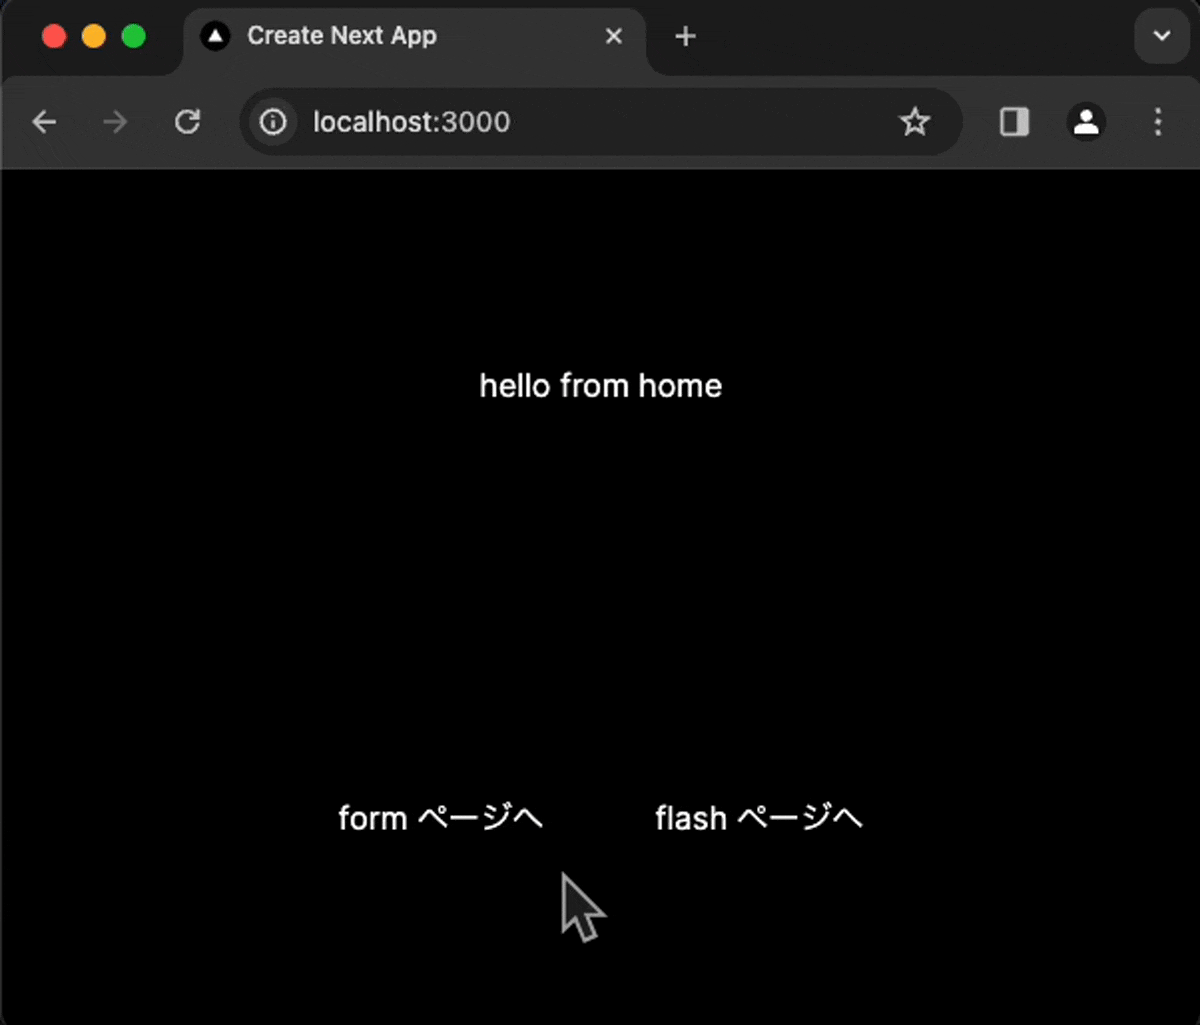The image size is (1200, 1025).
Task: Close the Create Next App tab
Action: point(613,35)
